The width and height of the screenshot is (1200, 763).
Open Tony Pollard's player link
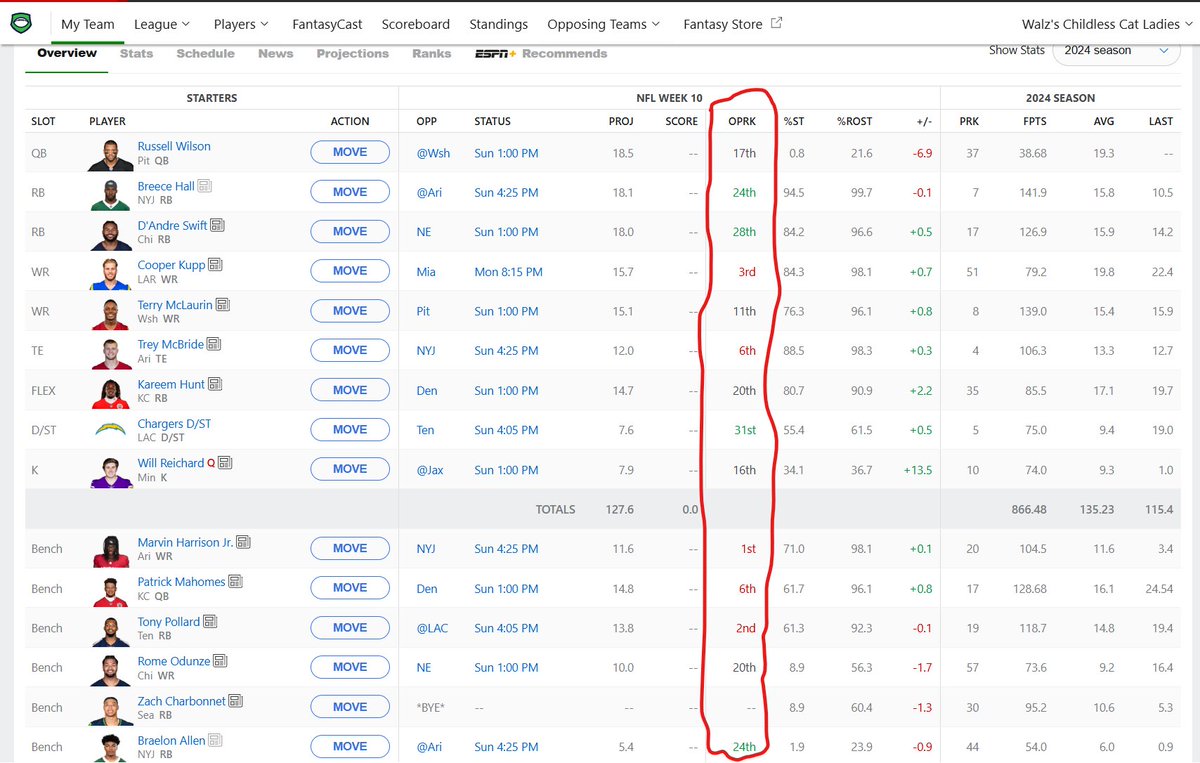coord(169,622)
